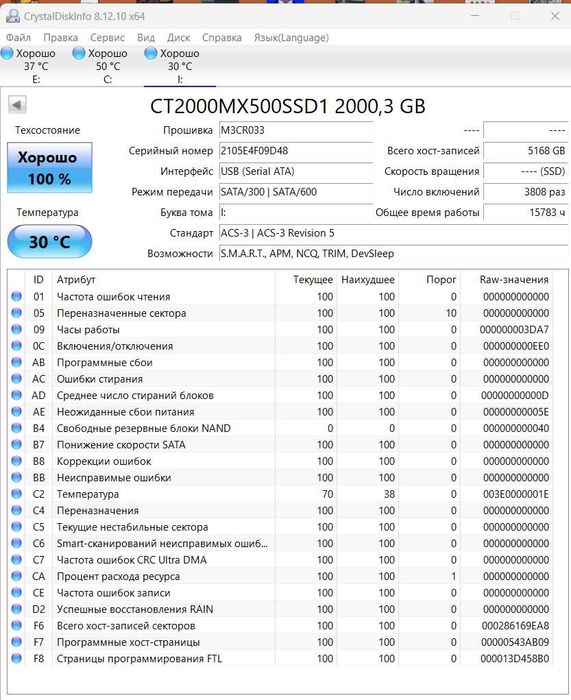This screenshot has height=700, width=571.
Task: Click the Атрибут column header
Action: pos(164,279)
